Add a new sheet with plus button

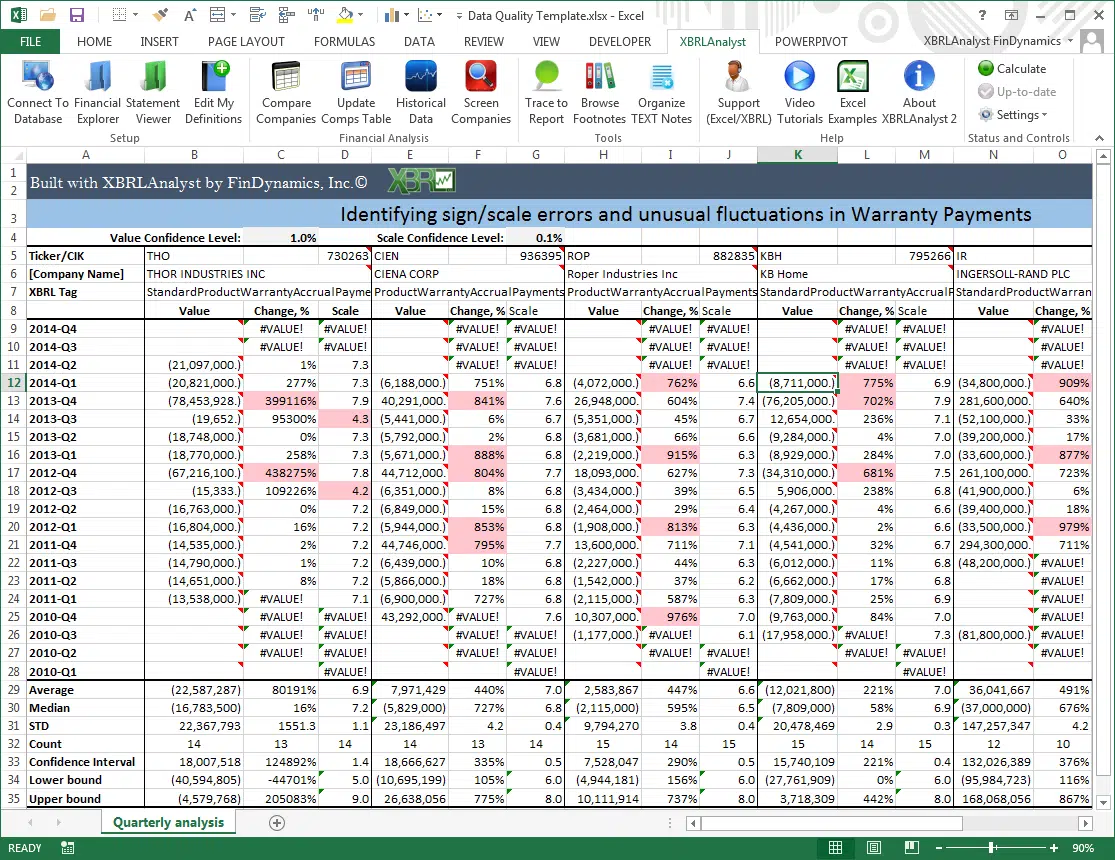pyautogui.click(x=277, y=822)
